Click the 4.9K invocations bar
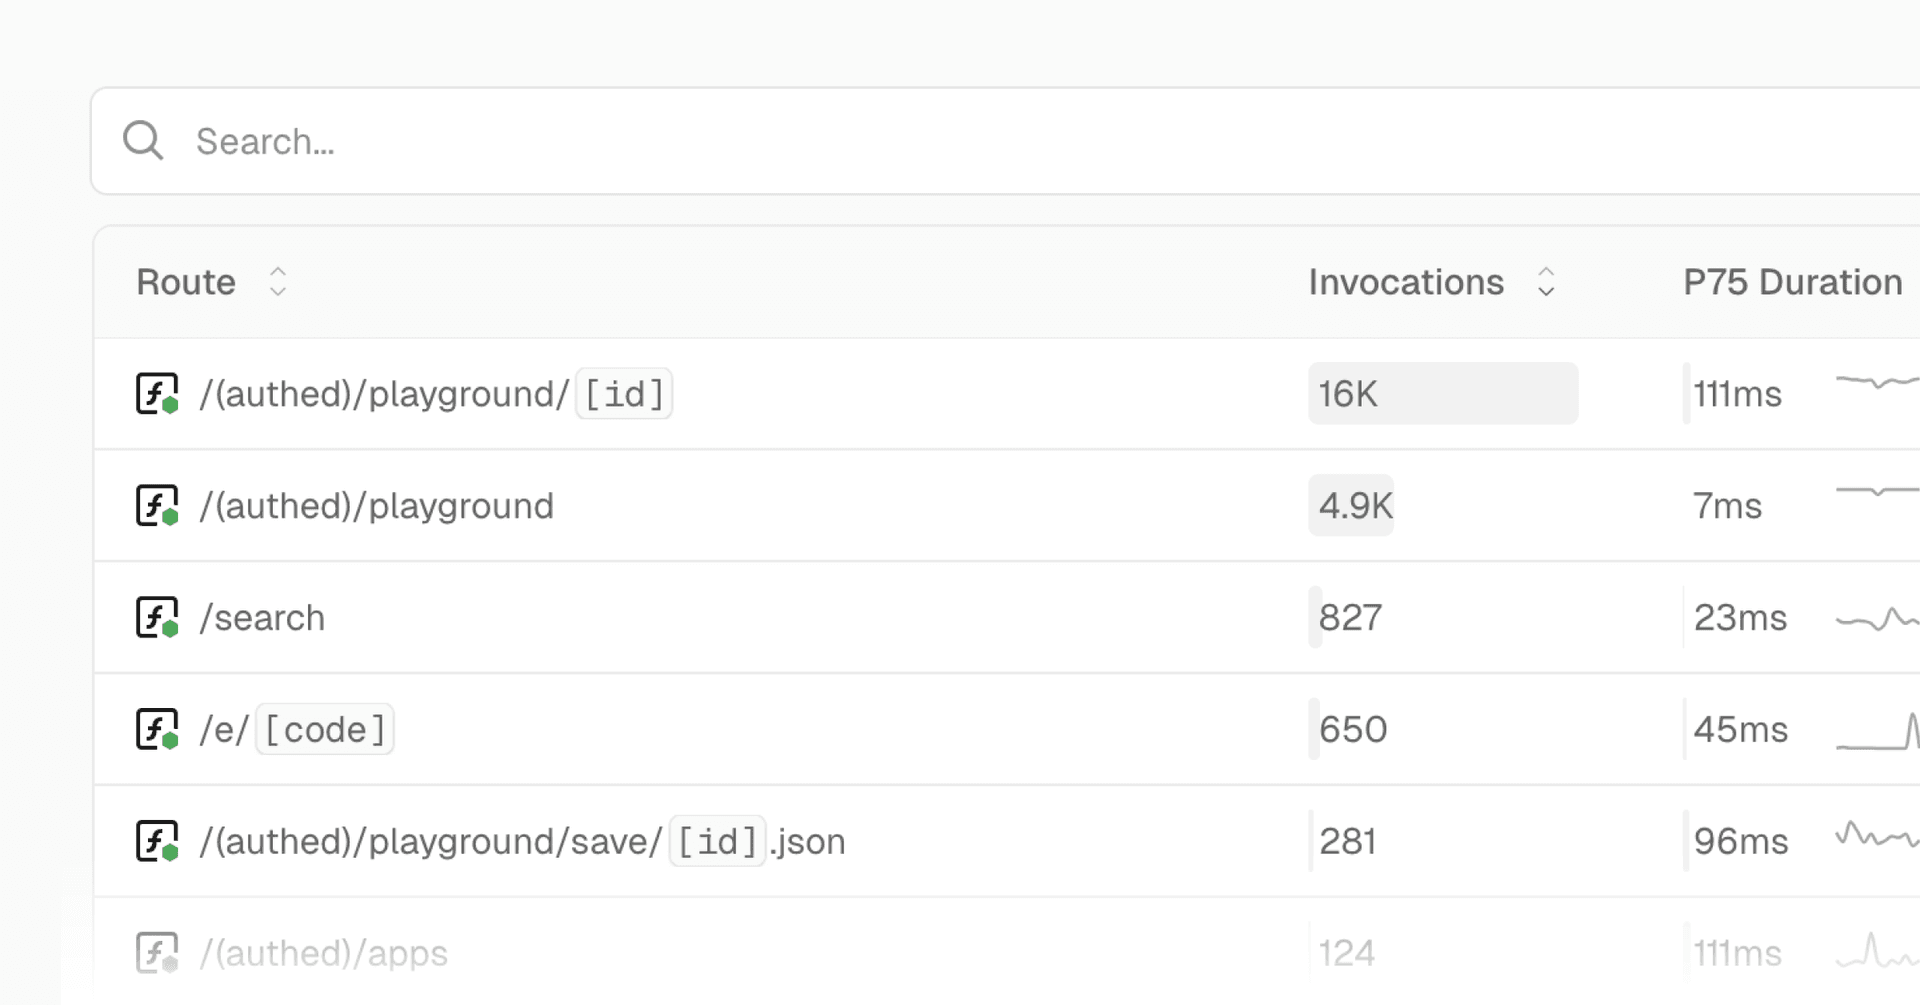The width and height of the screenshot is (1920, 1005). (1351, 506)
